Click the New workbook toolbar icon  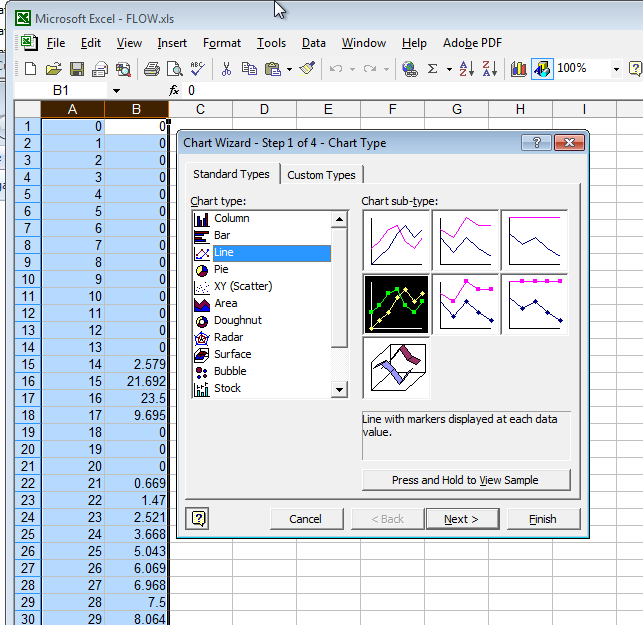(x=30, y=68)
